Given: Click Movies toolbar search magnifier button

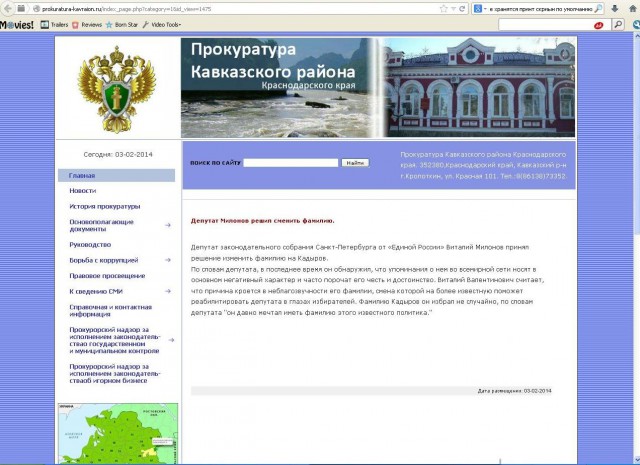Looking at the screenshot, I should click(x=618, y=25).
